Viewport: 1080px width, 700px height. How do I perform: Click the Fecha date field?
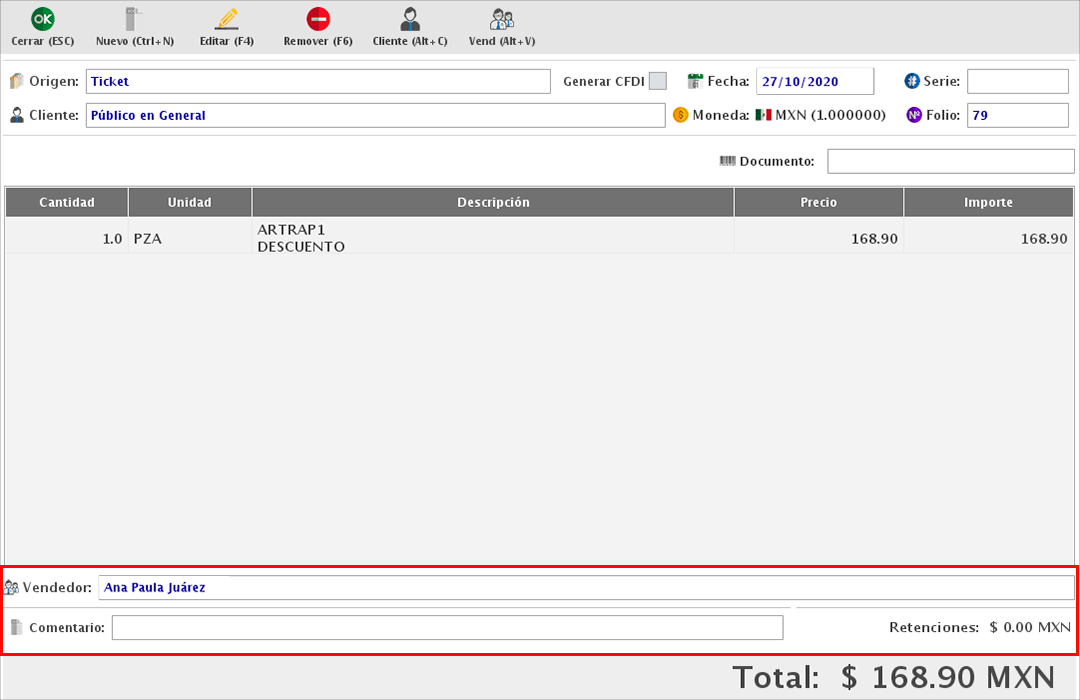814,81
